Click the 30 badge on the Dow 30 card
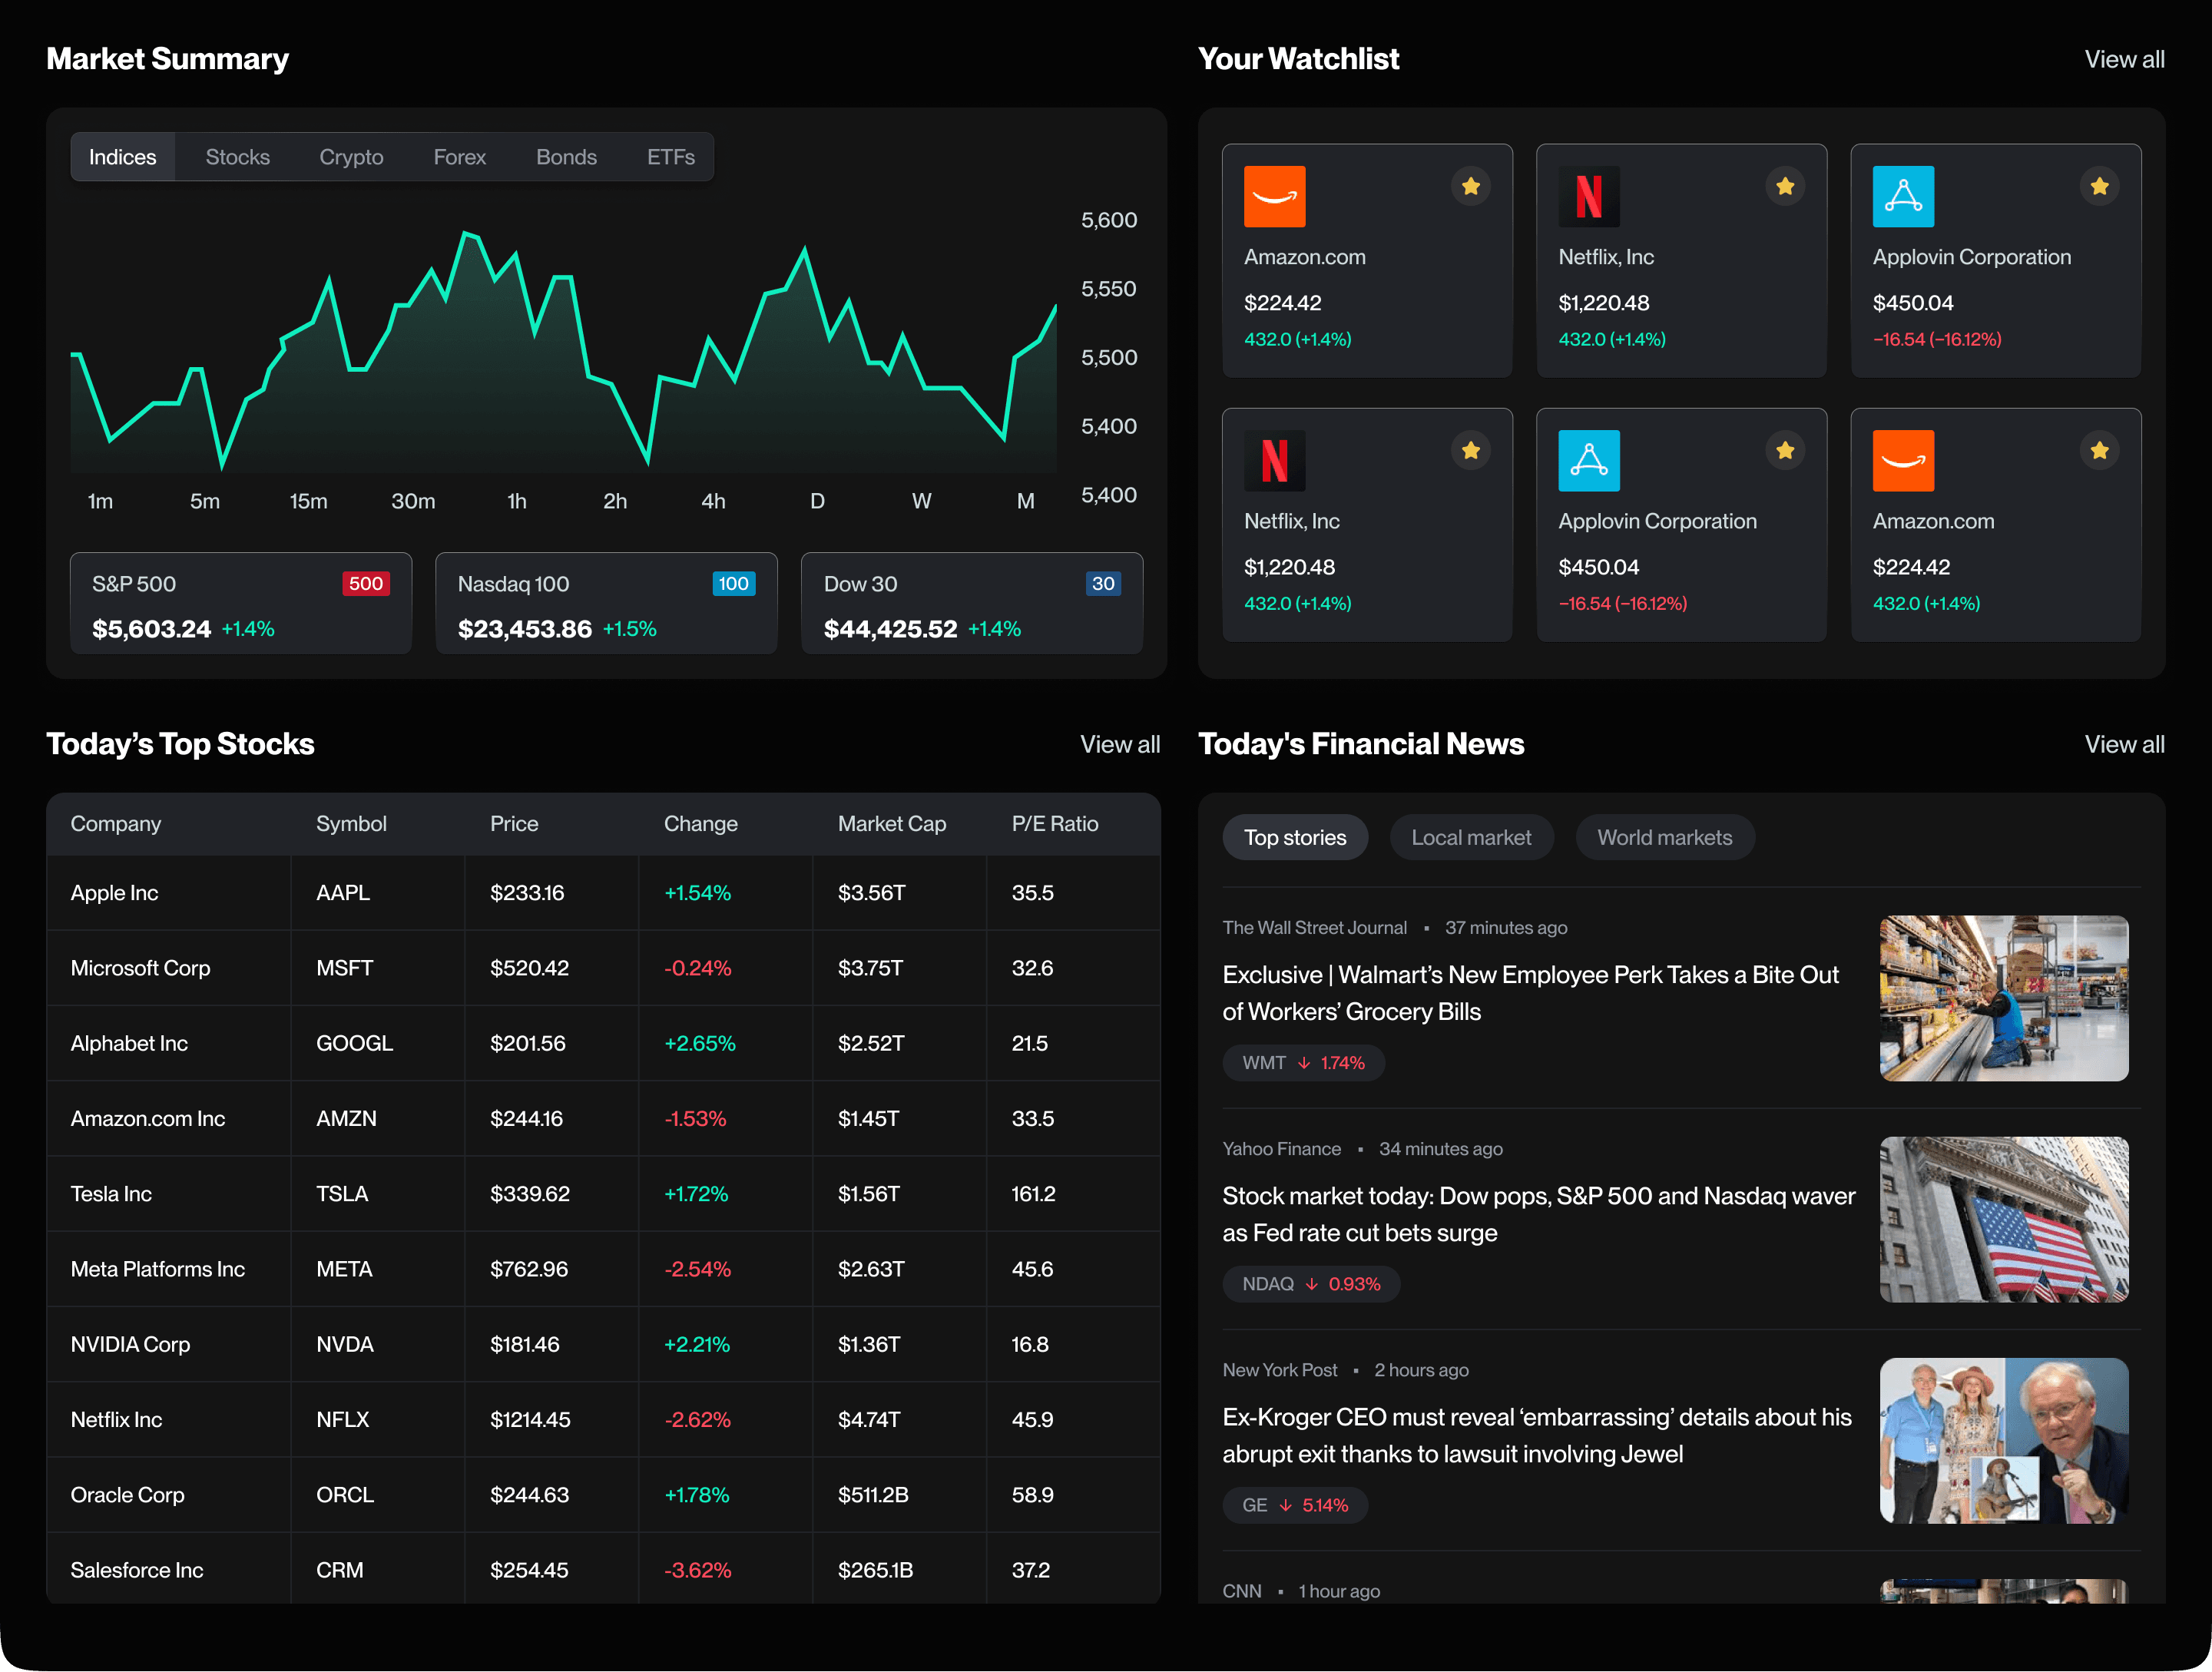2212x1672 pixels. coord(1103,583)
